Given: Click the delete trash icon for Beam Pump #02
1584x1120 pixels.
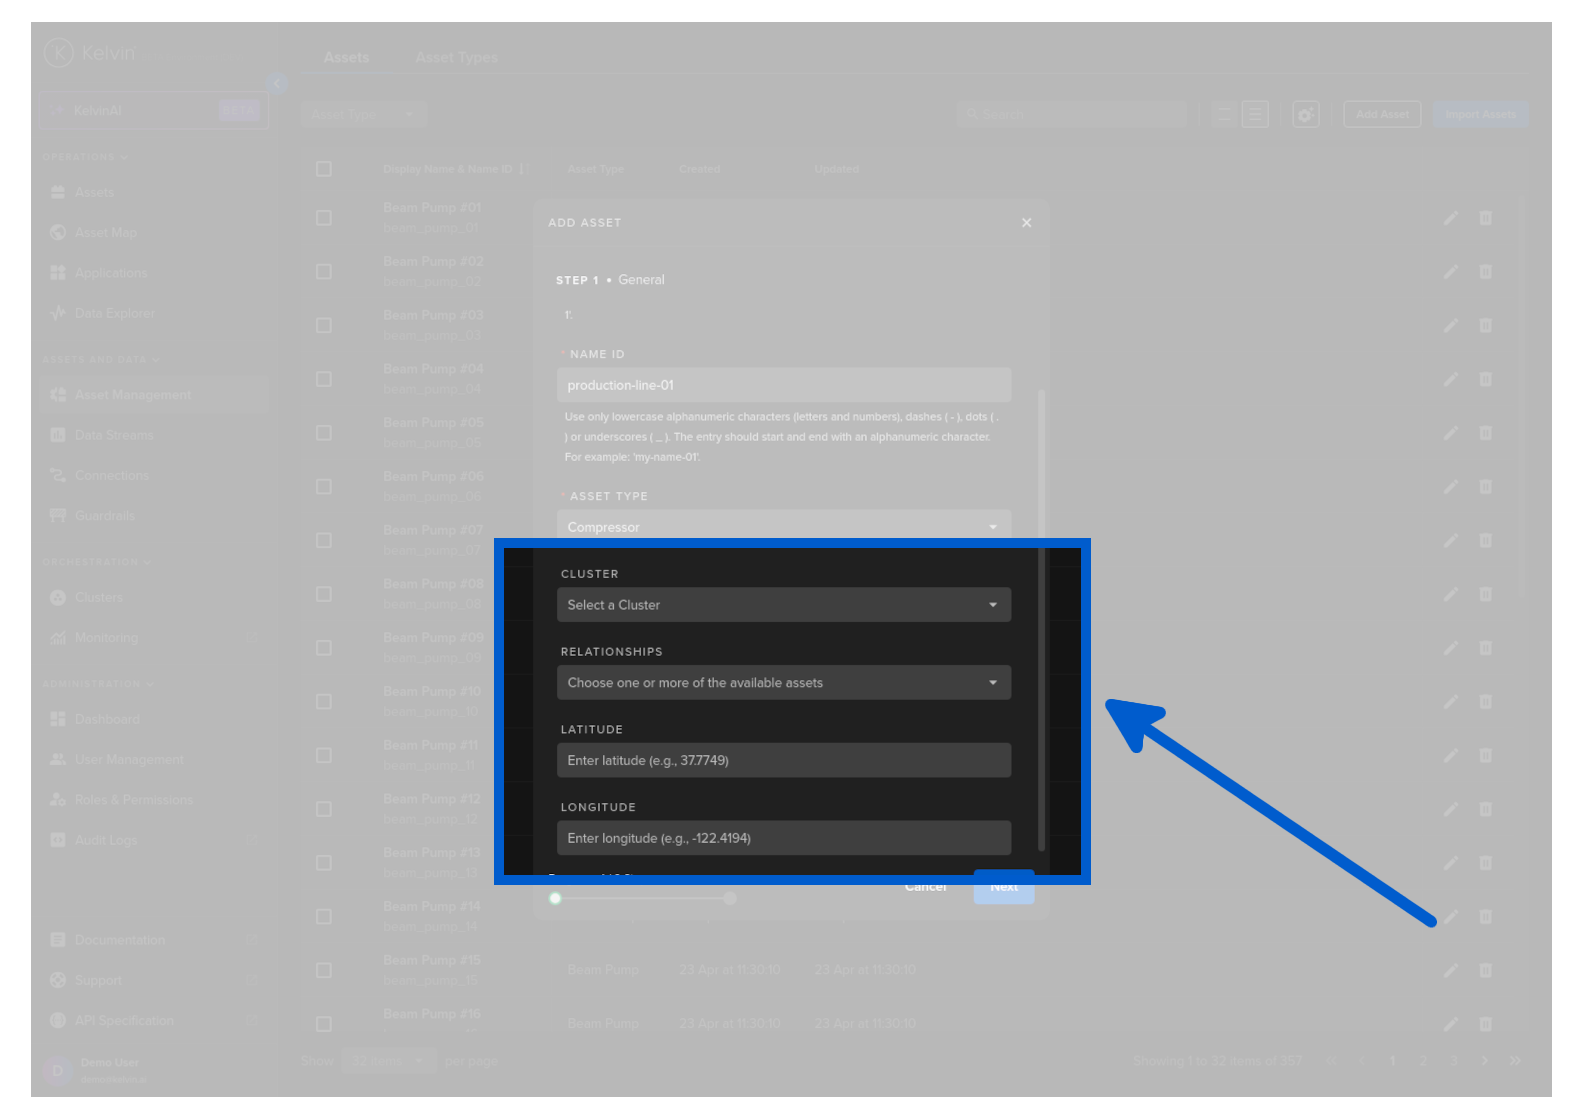Looking at the screenshot, I should coord(1485,272).
